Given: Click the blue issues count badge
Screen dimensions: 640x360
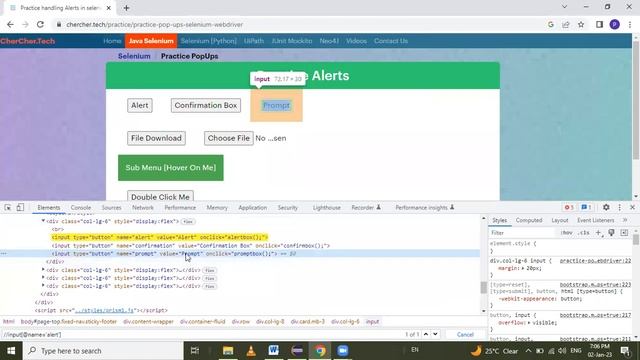Looking at the screenshot, I should click(x=586, y=207).
